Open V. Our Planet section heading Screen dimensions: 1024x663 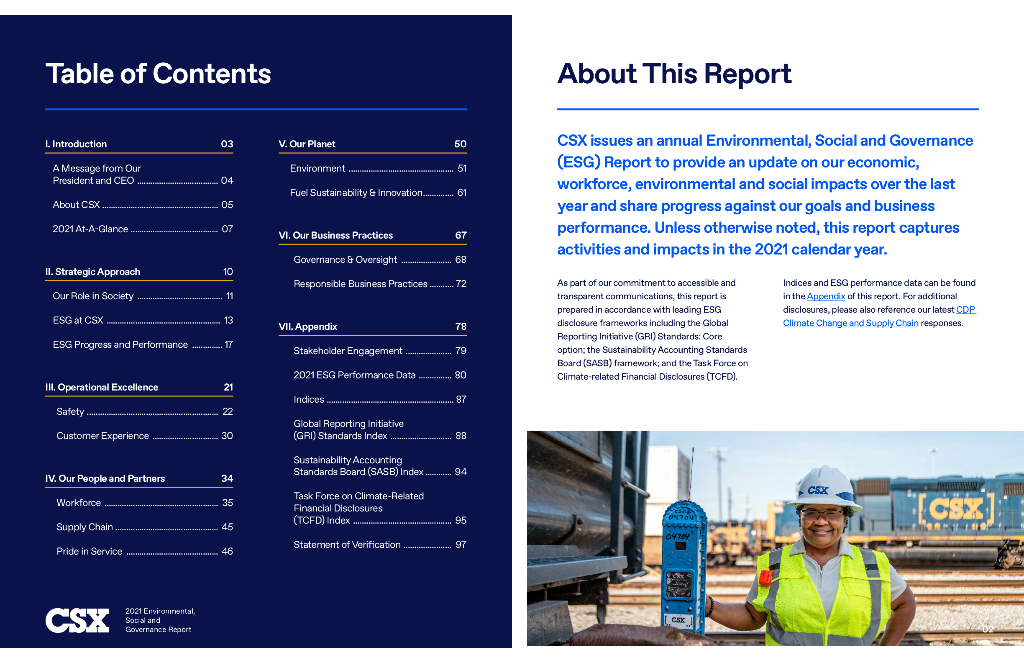tap(372, 144)
